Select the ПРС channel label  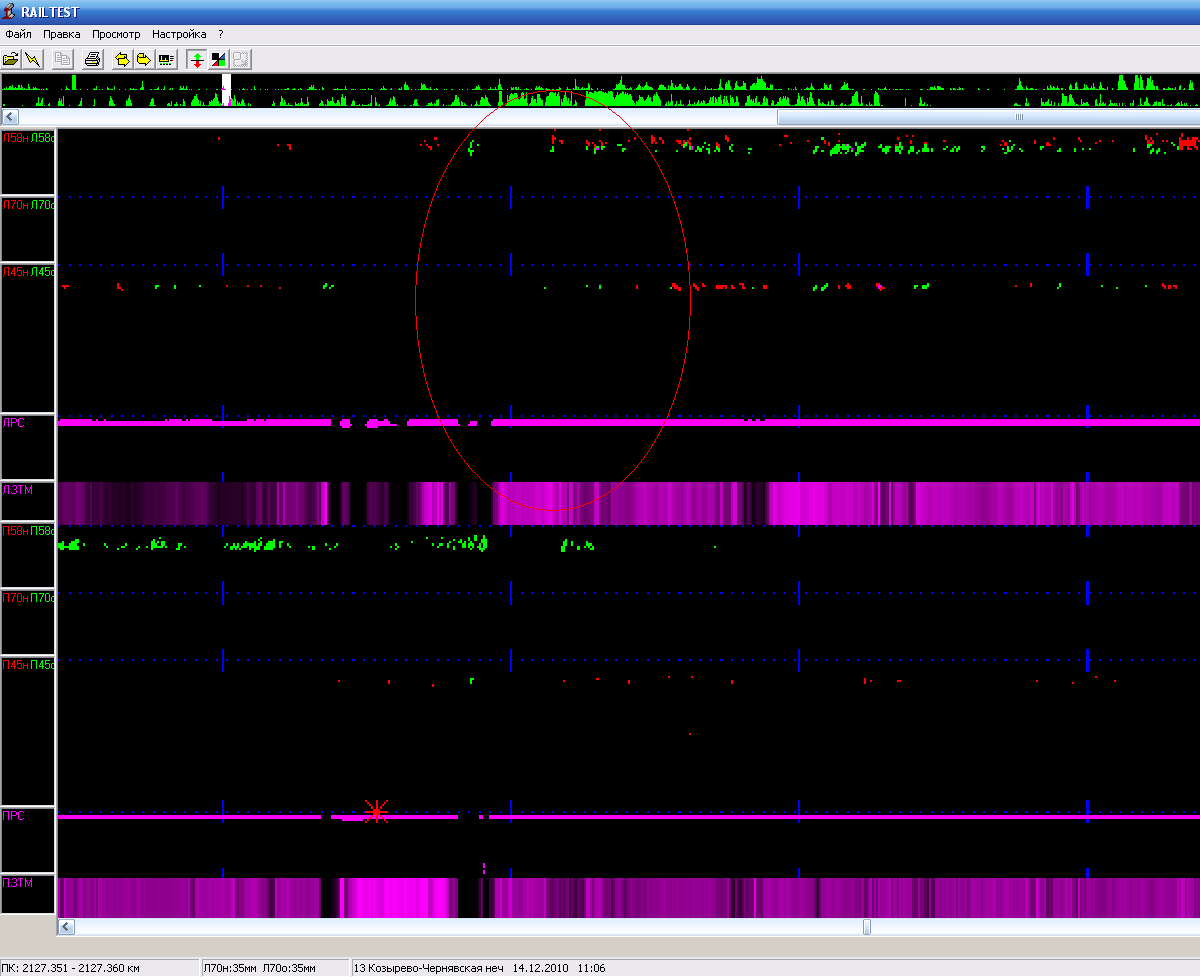coord(14,816)
